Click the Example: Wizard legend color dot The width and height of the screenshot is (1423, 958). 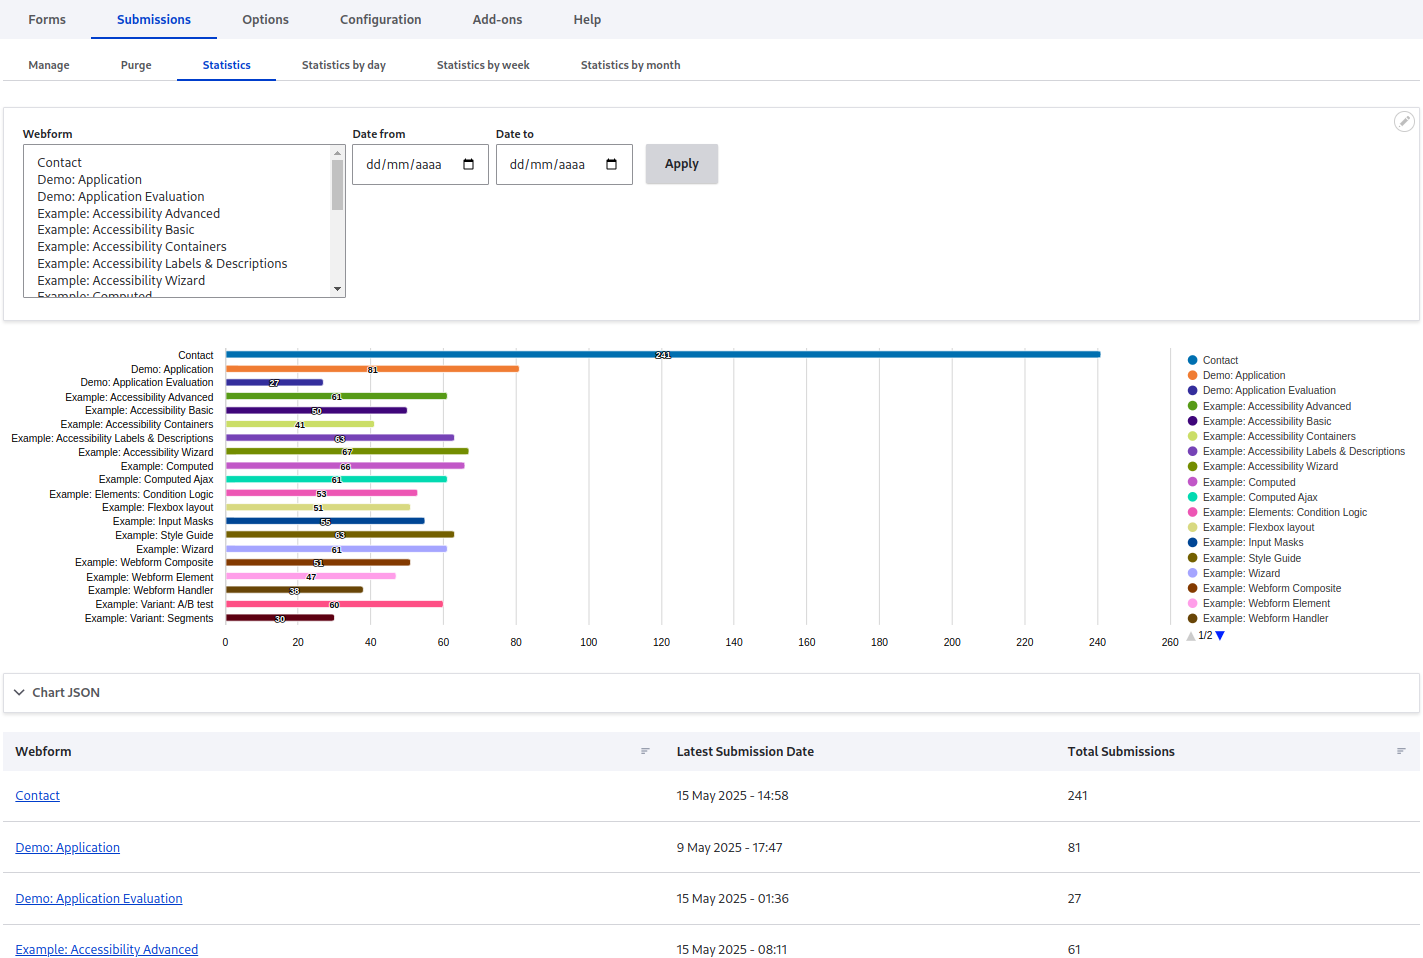pos(1192,573)
